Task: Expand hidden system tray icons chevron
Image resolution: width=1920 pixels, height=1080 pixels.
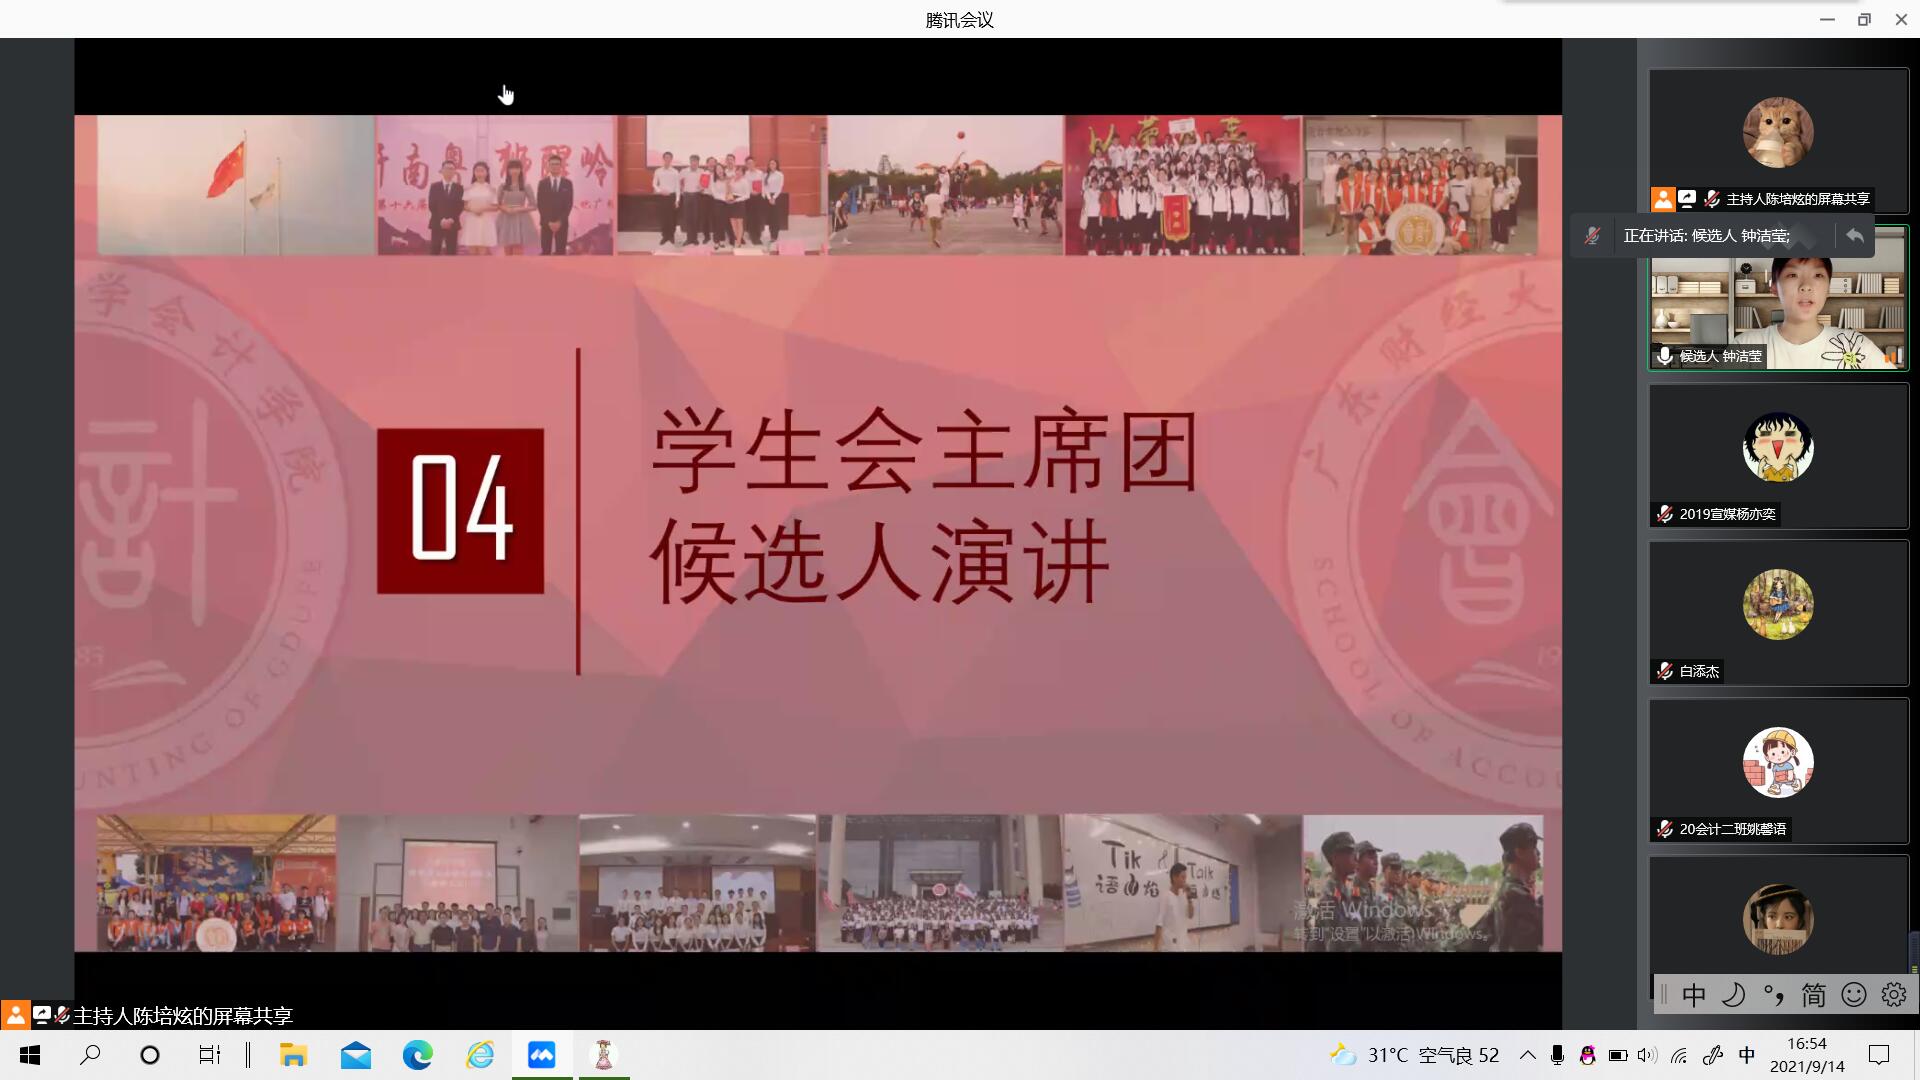Action: [1527, 1055]
